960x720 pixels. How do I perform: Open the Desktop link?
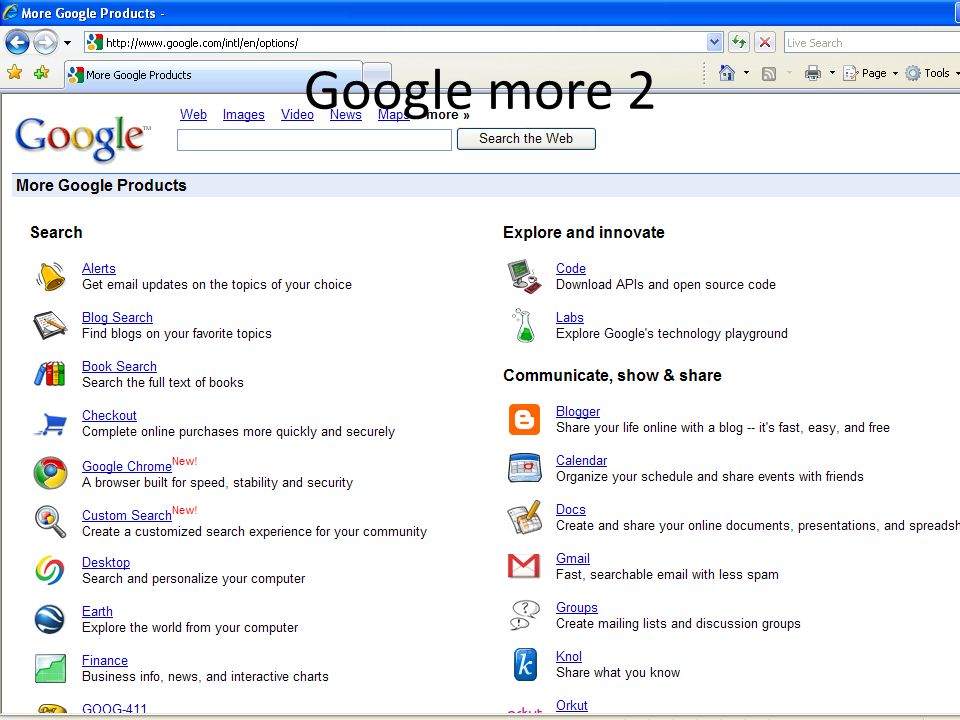[106, 563]
